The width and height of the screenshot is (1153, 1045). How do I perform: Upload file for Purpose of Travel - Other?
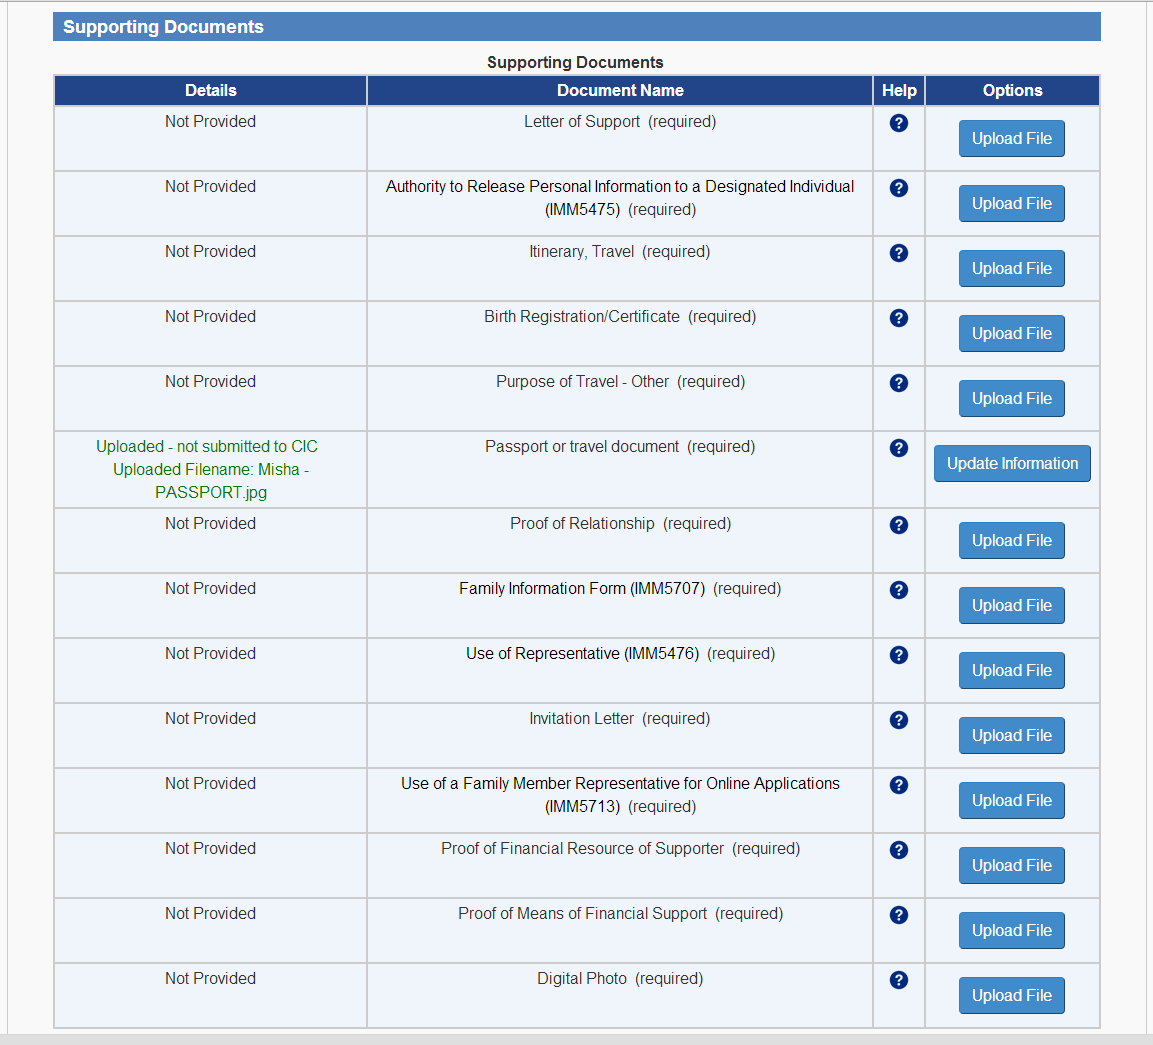click(x=1012, y=399)
